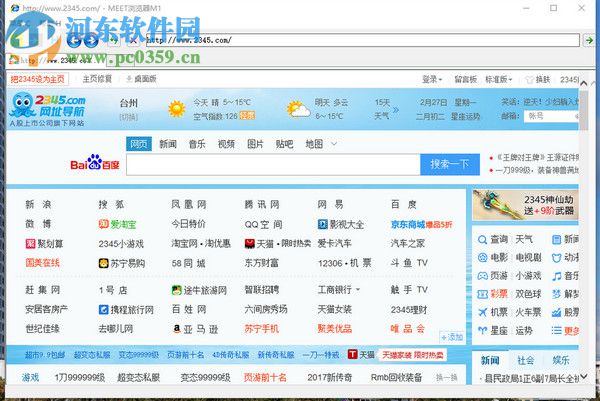Expand more search categories chevron after 地图
Viewport: 600px width, 401px height.
click(x=334, y=144)
